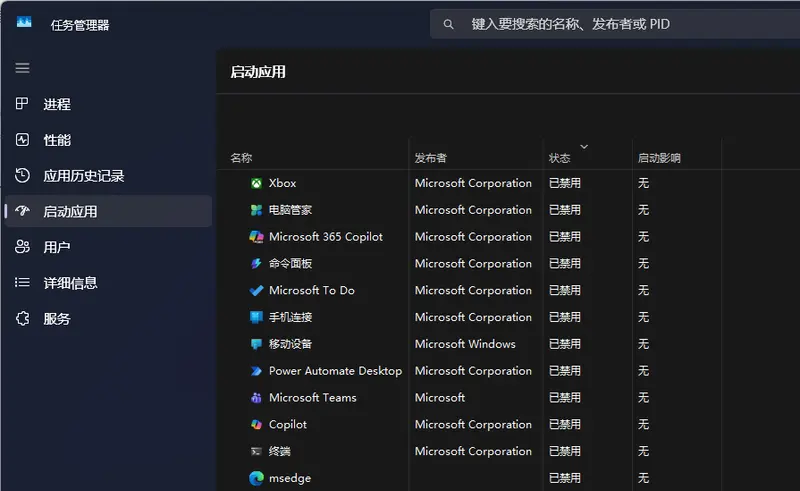Click the 进程 grid icon in sidebar

[x=22, y=104]
